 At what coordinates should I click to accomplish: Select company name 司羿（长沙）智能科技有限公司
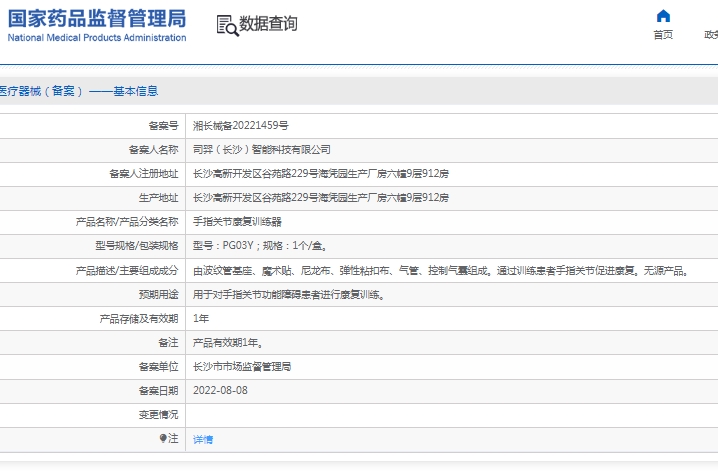point(262,150)
